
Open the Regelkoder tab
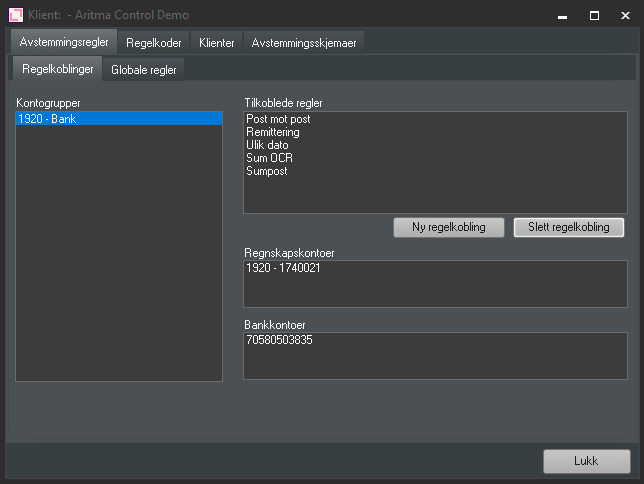coord(153,43)
